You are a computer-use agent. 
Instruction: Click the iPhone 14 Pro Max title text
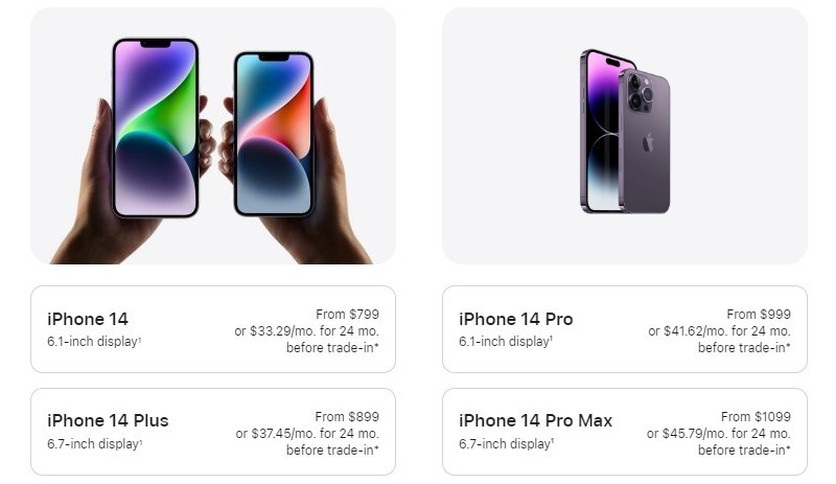click(535, 421)
